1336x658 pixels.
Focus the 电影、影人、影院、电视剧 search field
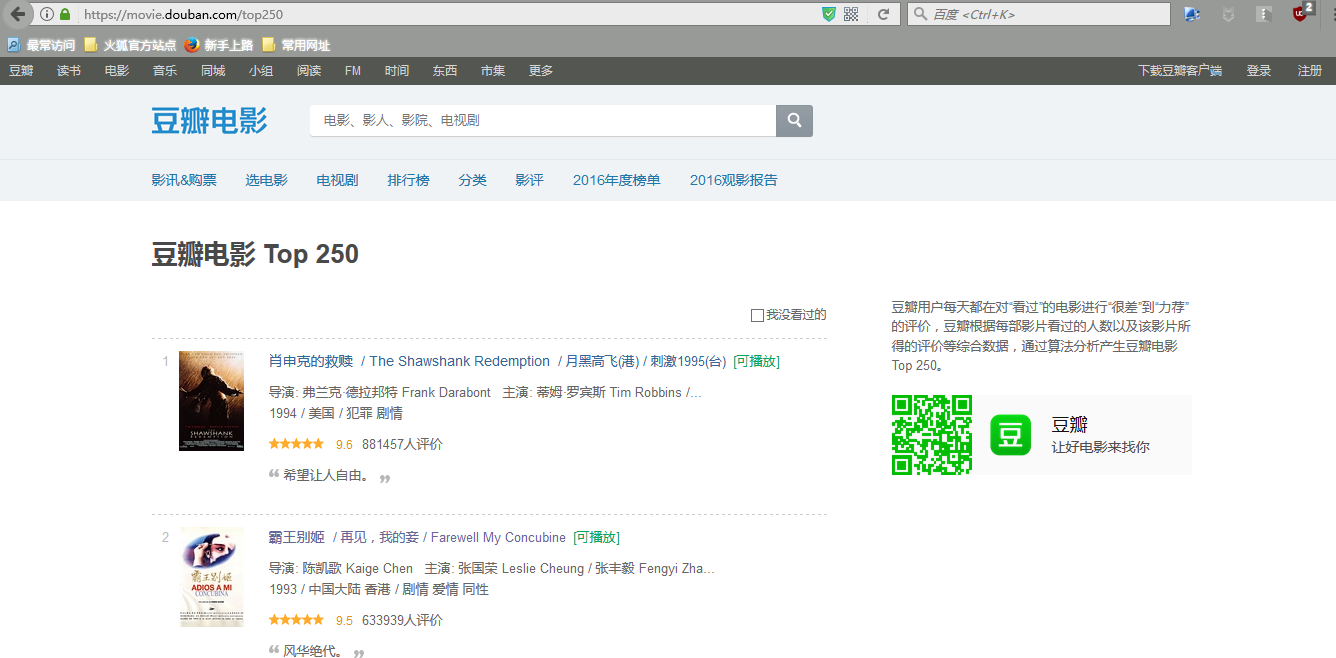tap(543, 120)
